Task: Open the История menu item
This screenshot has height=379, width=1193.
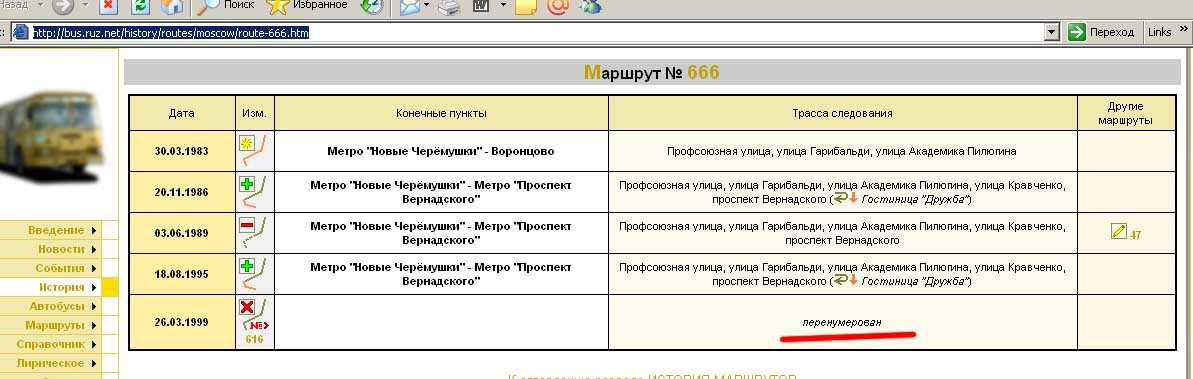Action: (50, 287)
